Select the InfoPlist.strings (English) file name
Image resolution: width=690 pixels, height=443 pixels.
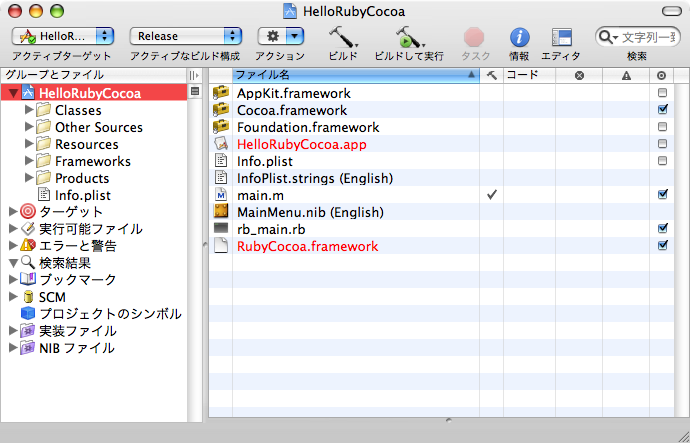click(x=315, y=178)
